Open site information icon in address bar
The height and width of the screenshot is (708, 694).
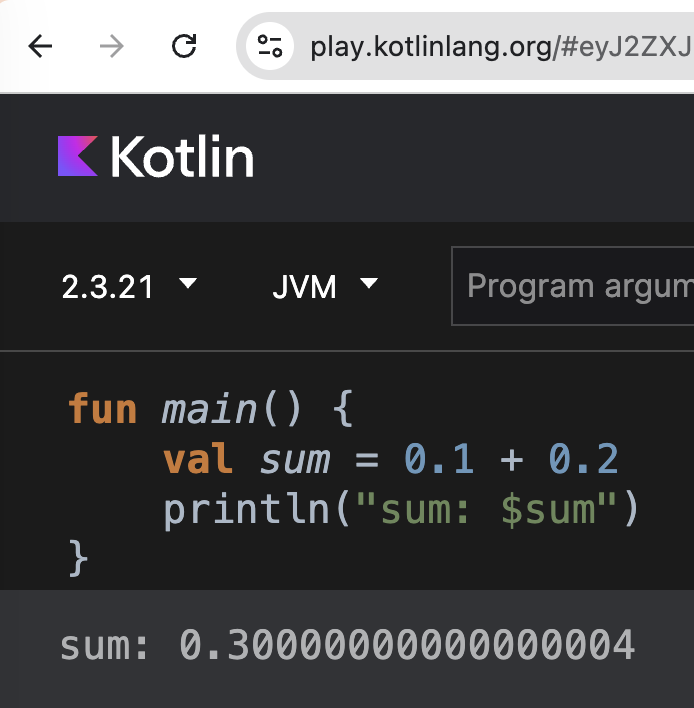[x=270, y=46]
